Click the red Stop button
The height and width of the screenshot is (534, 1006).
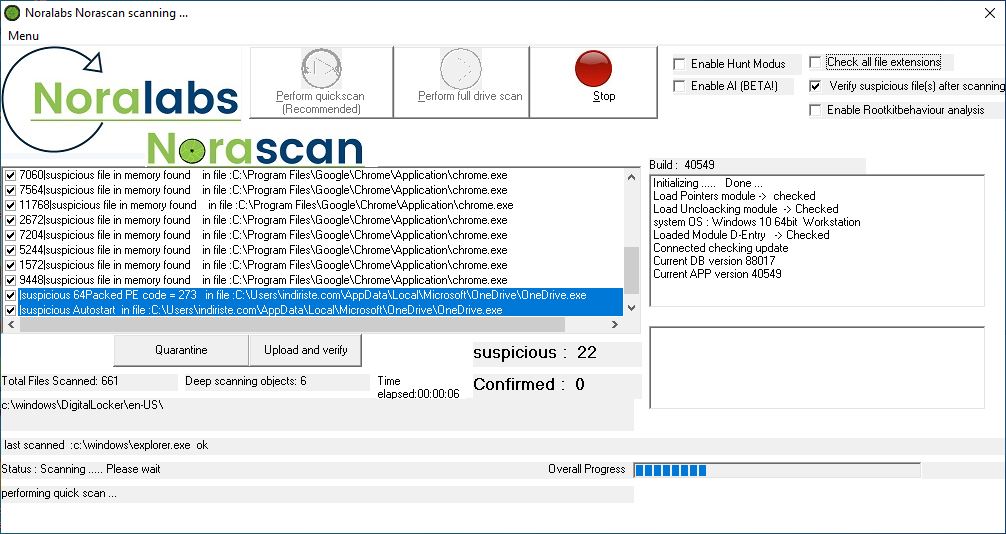pos(593,82)
